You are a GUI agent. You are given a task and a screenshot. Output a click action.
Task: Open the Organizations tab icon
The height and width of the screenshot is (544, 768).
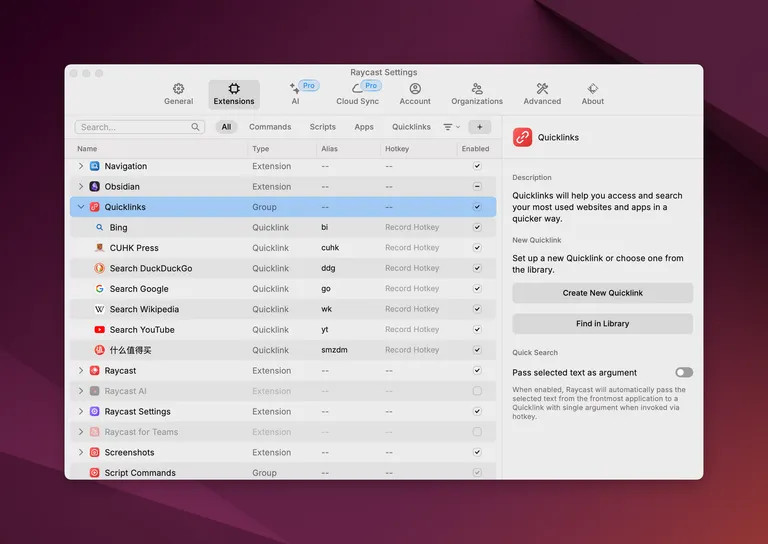(477, 90)
